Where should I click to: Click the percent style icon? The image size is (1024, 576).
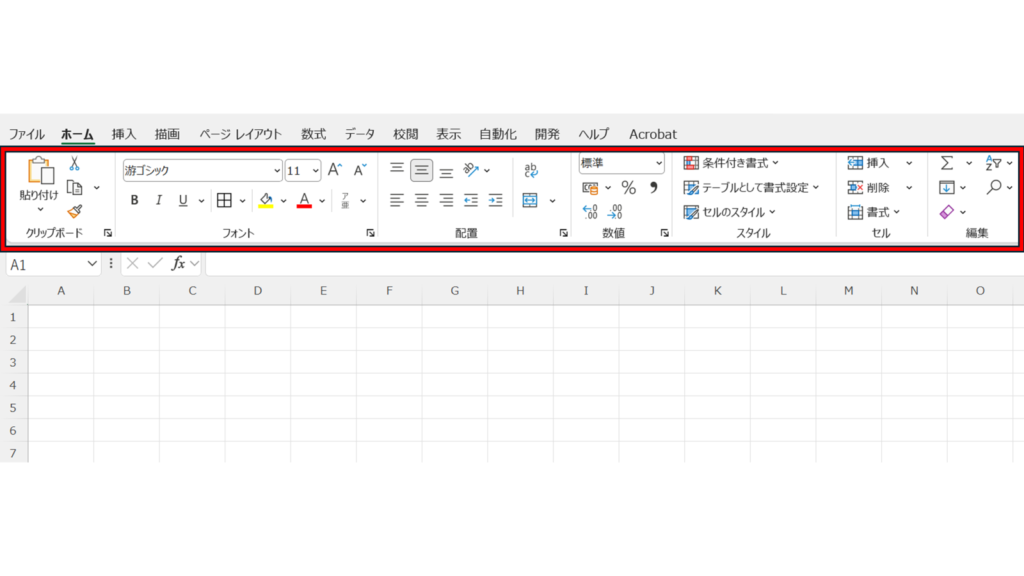click(x=628, y=188)
